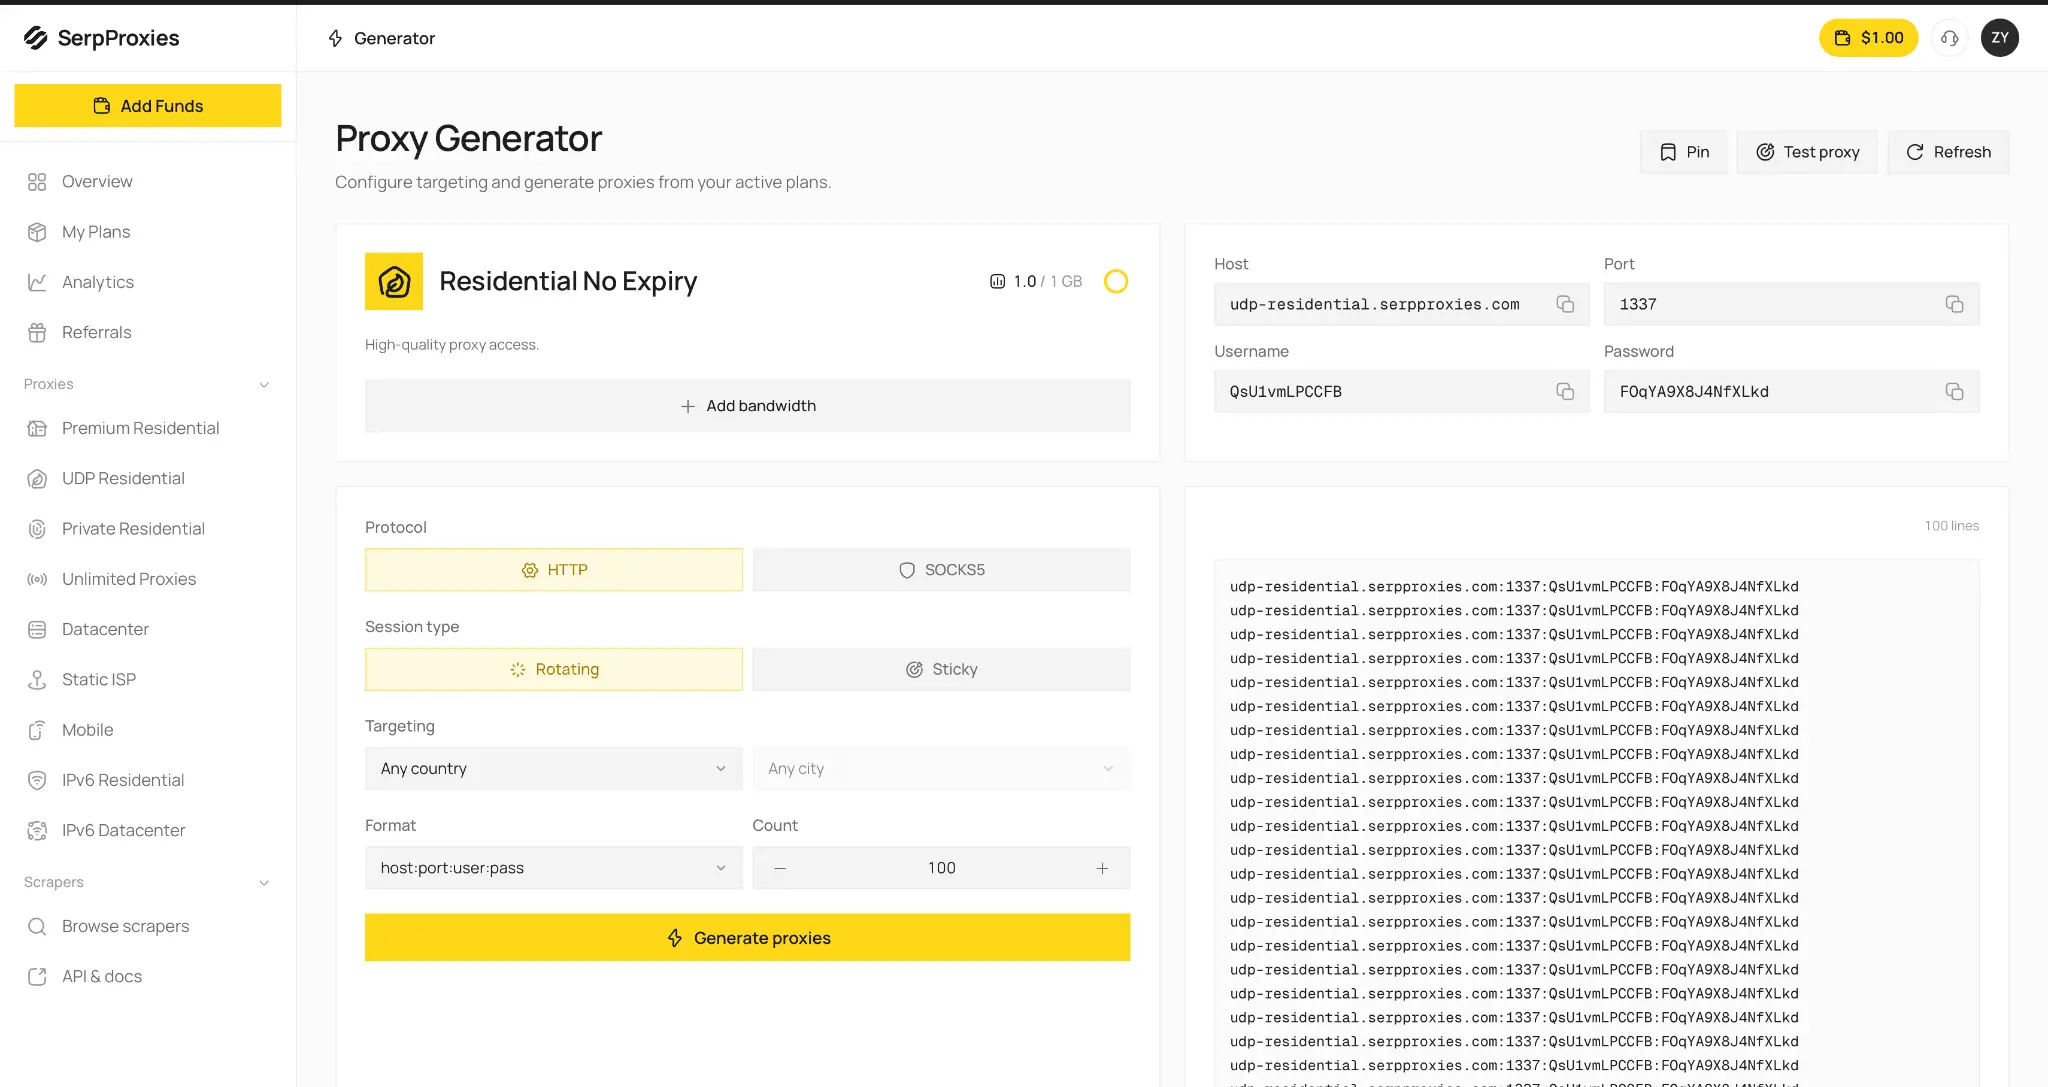Copy the Username value
The height and width of the screenshot is (1087, 2048).
(x=1565, y=392)
